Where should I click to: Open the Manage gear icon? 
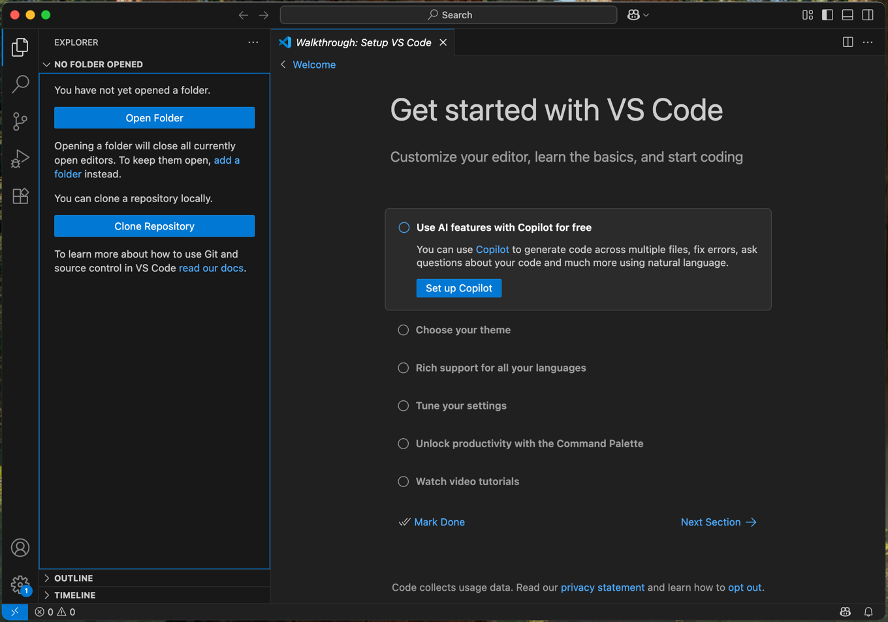[x=20, y=585]
